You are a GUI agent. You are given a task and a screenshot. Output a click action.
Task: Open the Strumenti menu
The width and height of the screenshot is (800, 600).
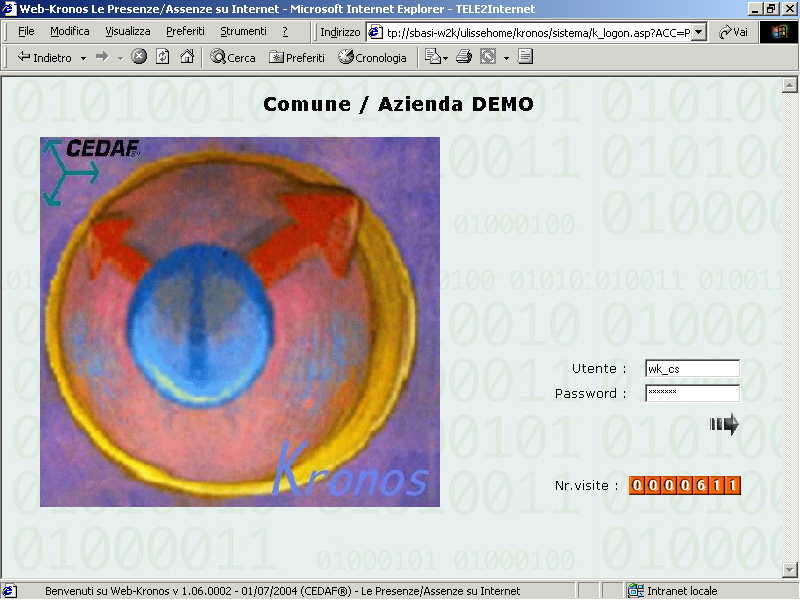click(243, 32)
